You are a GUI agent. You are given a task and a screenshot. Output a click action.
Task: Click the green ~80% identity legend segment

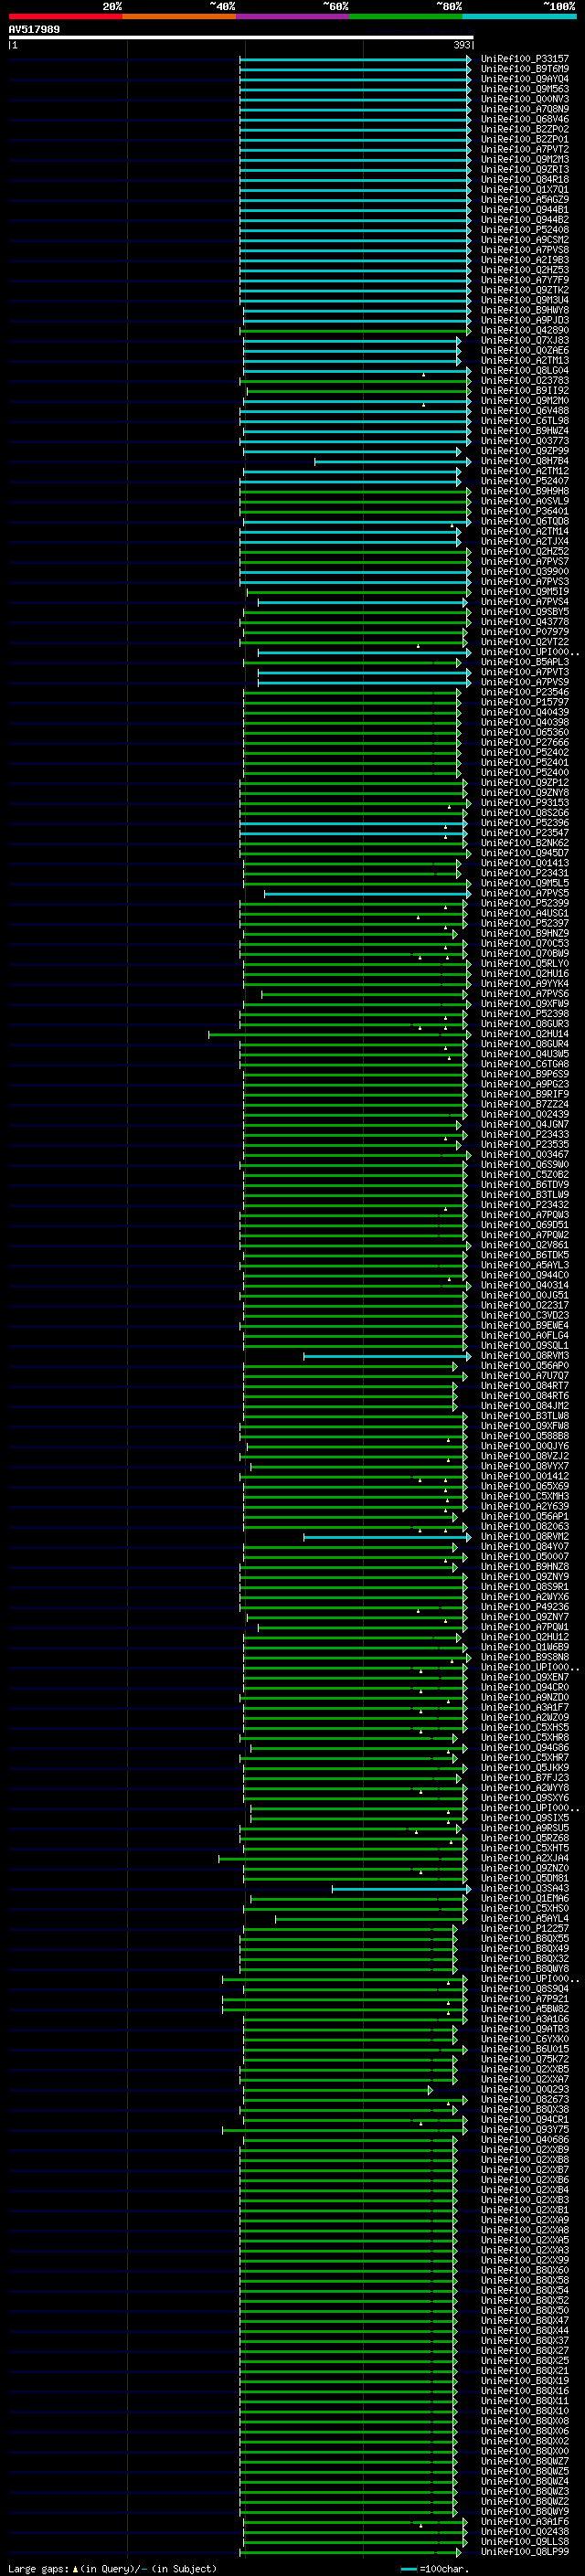pos(406,16)
